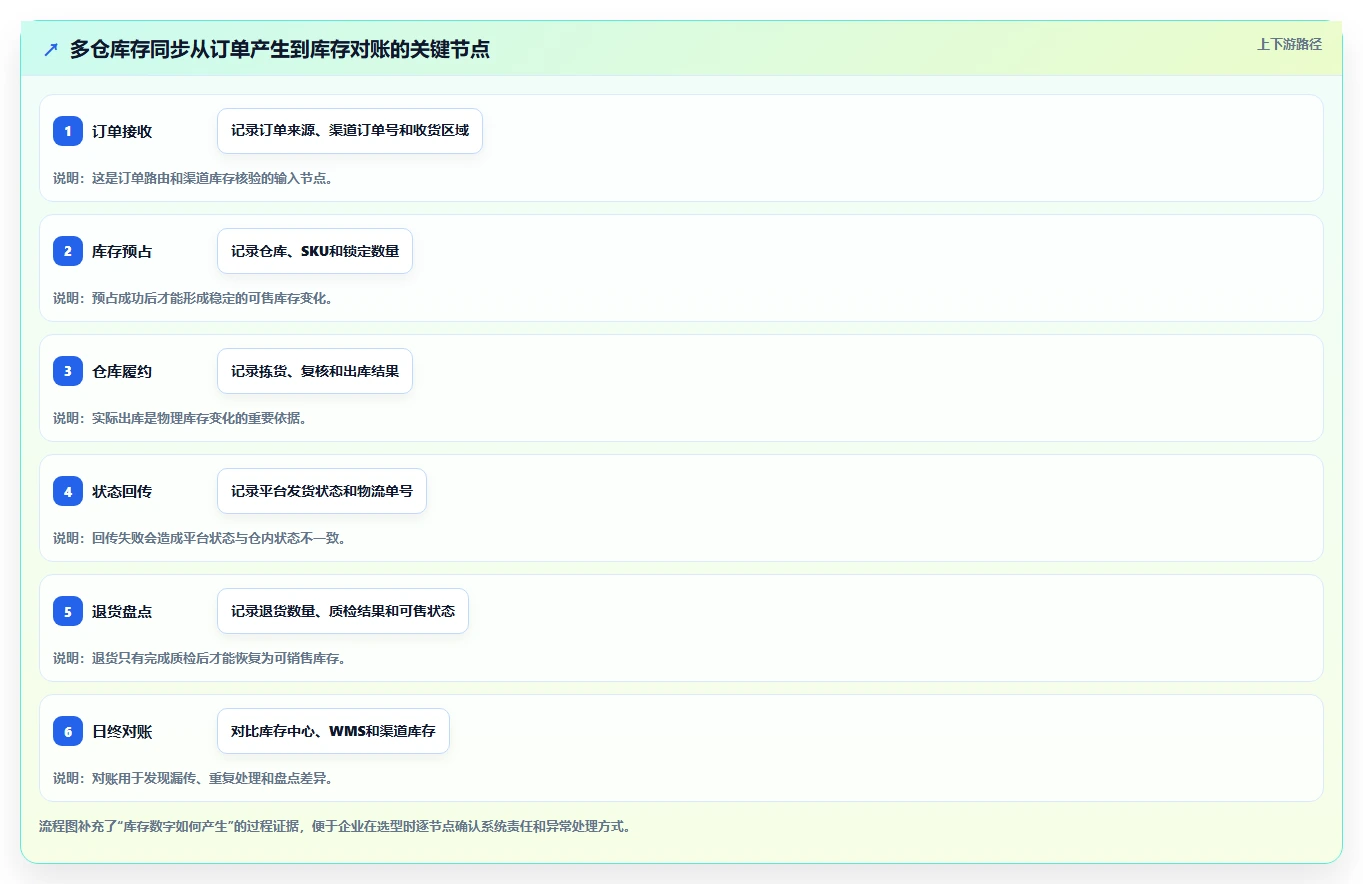Click the 记录拣货、复核和出库结果 box

[x=315, y=371]
